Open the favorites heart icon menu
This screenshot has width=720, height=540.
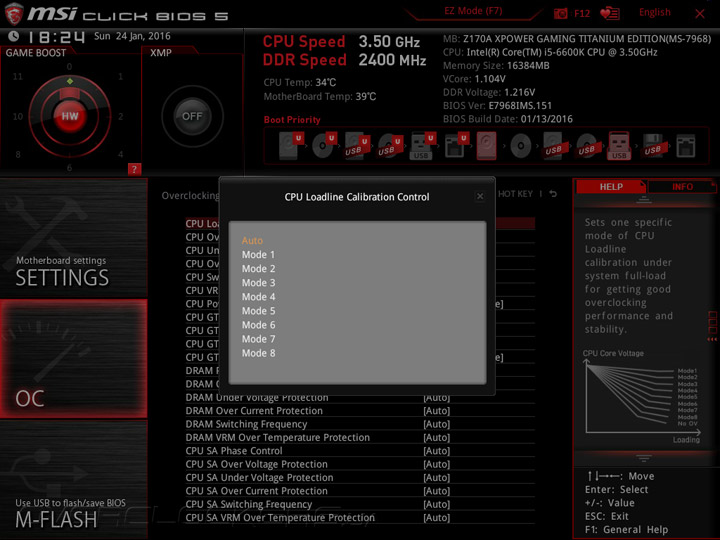tap(610, 13)
